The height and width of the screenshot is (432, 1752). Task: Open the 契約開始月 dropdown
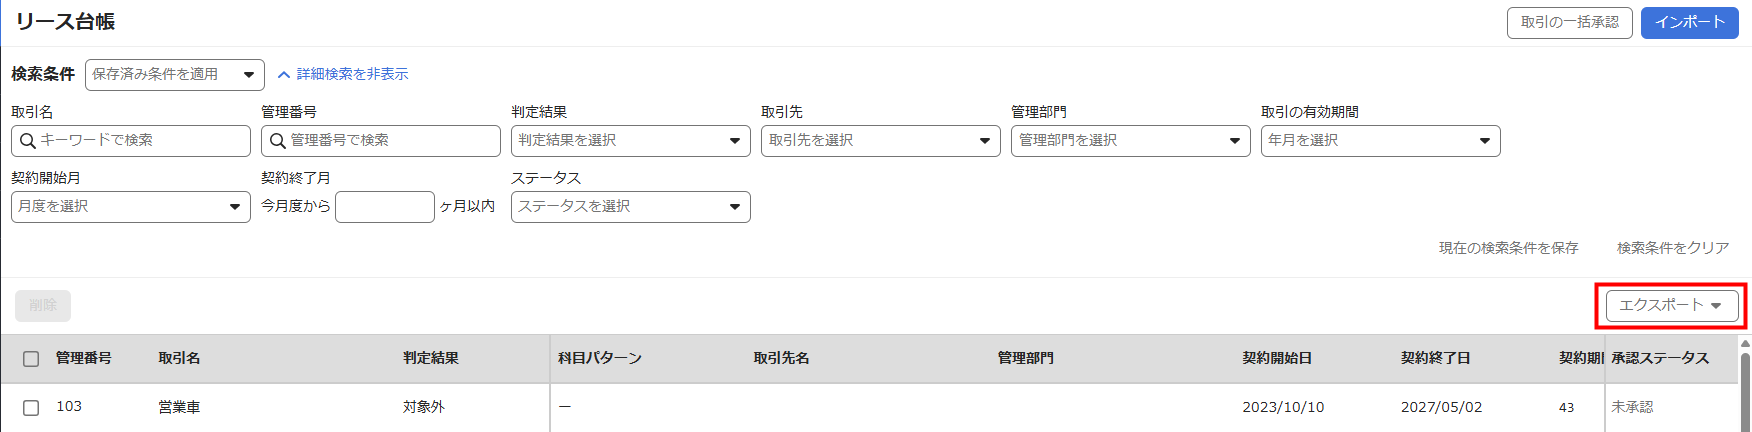point(130,207)
